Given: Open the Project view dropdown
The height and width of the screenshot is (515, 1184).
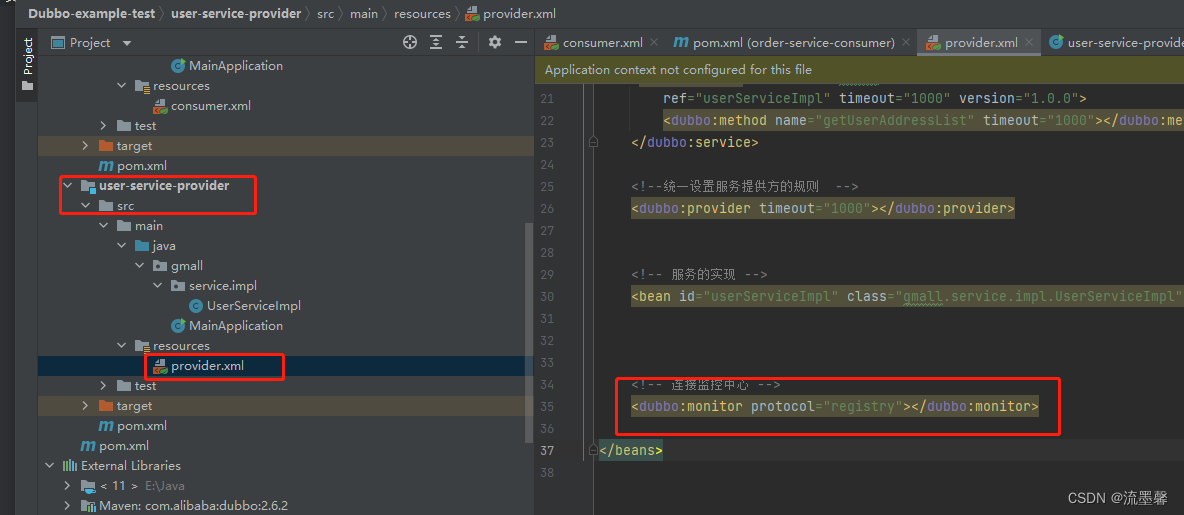Looking at the screenshot, I should (x=126, y=43).
